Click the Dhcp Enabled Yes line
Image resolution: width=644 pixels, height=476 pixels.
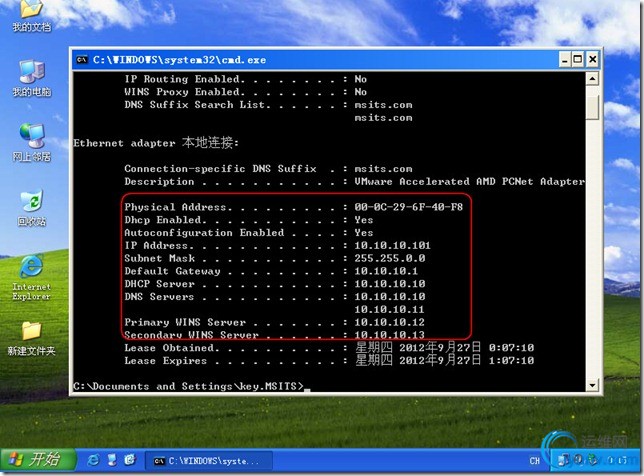(249, 220)
